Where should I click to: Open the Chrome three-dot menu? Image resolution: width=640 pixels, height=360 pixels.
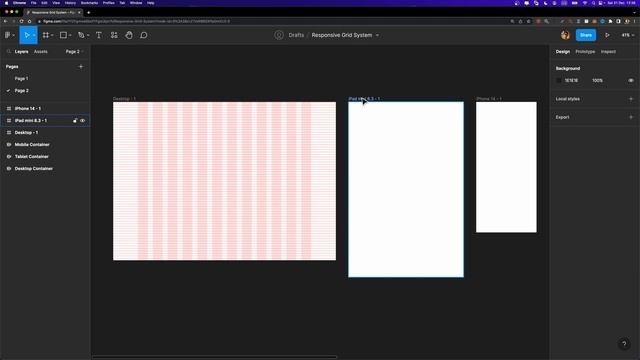[635, 21]
